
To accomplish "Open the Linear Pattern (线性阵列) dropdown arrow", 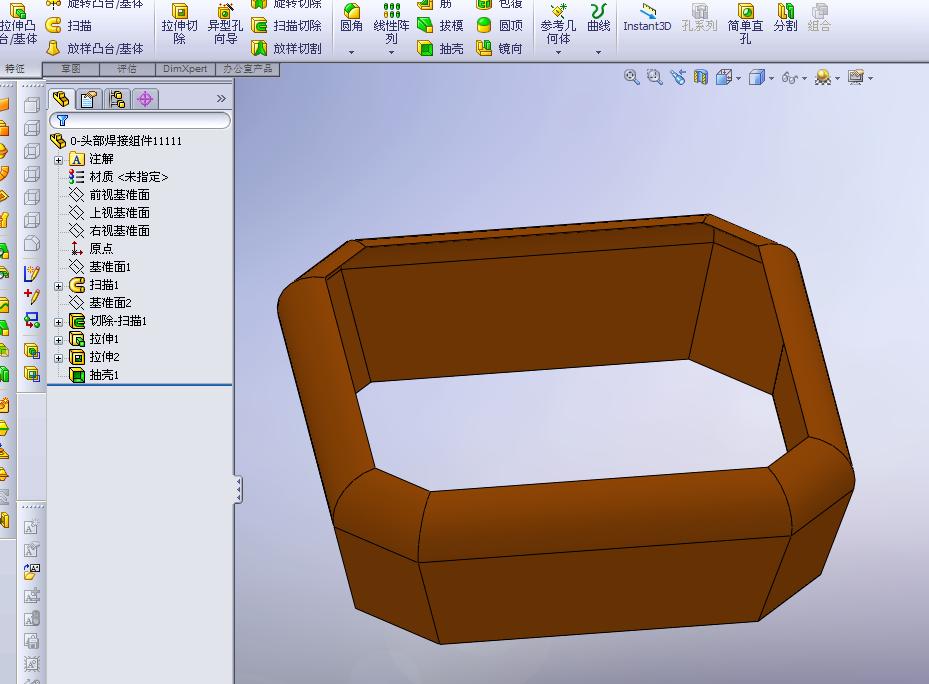I will (391, 52).
